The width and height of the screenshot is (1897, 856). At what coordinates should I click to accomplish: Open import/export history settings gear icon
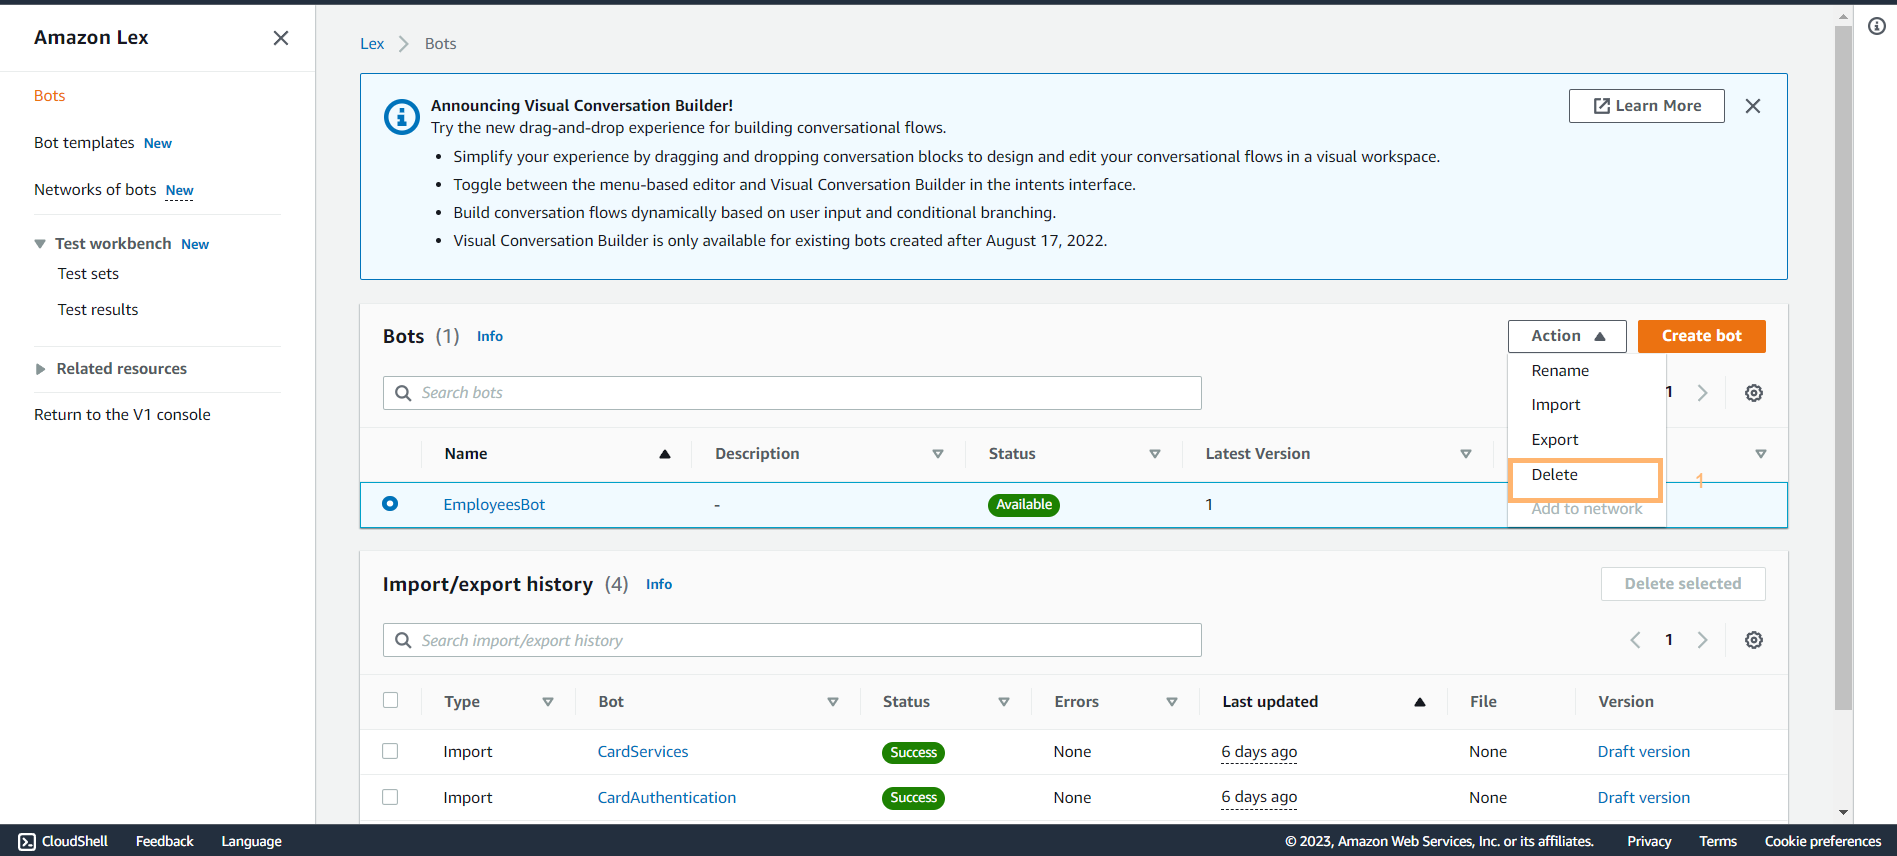click(1754, 640)
